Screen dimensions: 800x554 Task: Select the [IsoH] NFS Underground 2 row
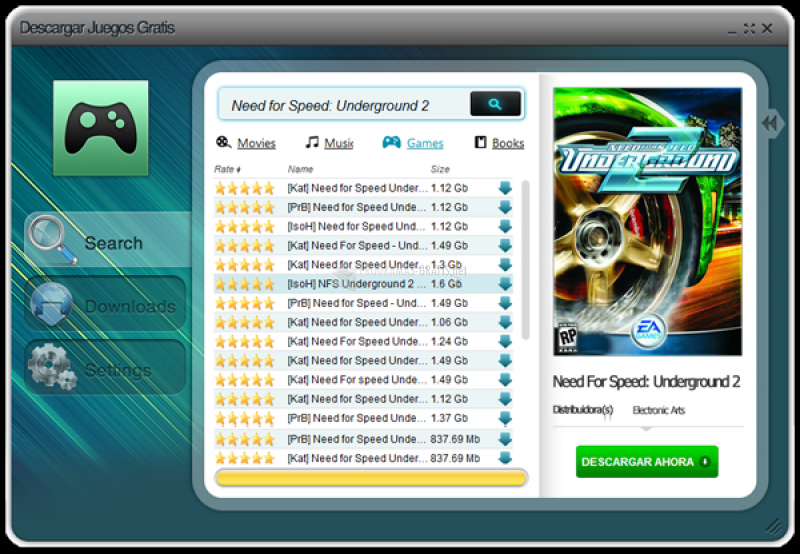tap(363, 284)
